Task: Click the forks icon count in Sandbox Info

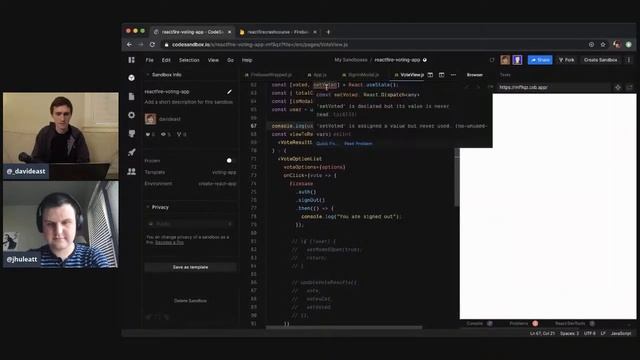Action: pyautogui.click(x=181, y=134)
